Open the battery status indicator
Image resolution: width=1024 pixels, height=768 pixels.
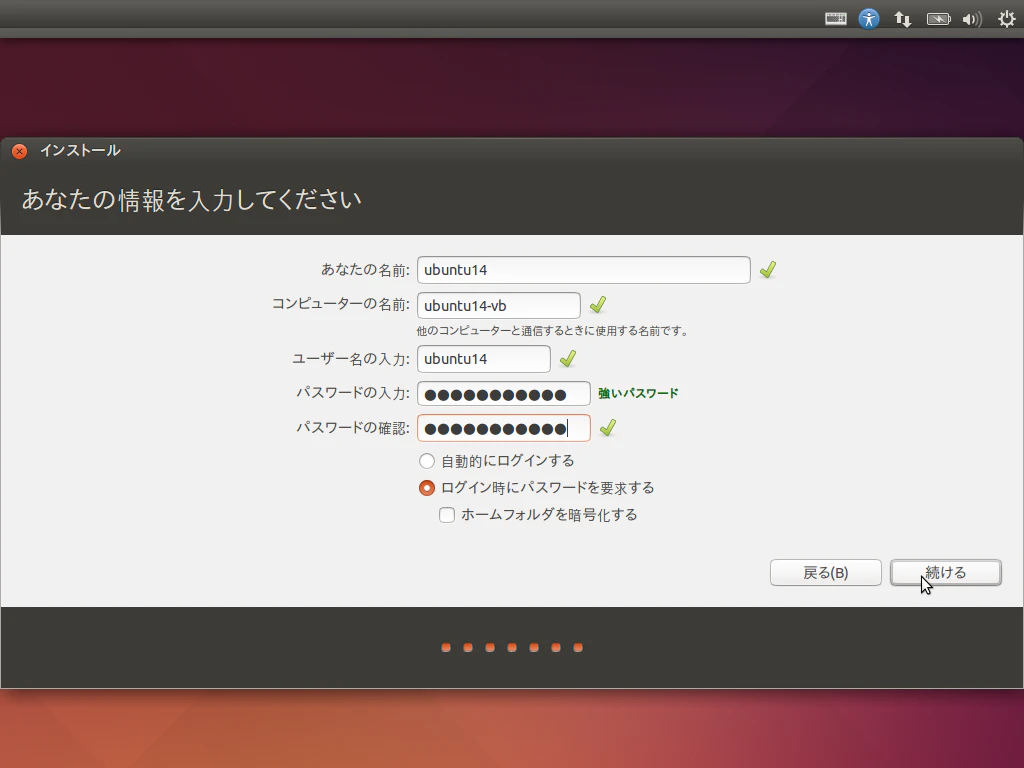coord(938,19)
